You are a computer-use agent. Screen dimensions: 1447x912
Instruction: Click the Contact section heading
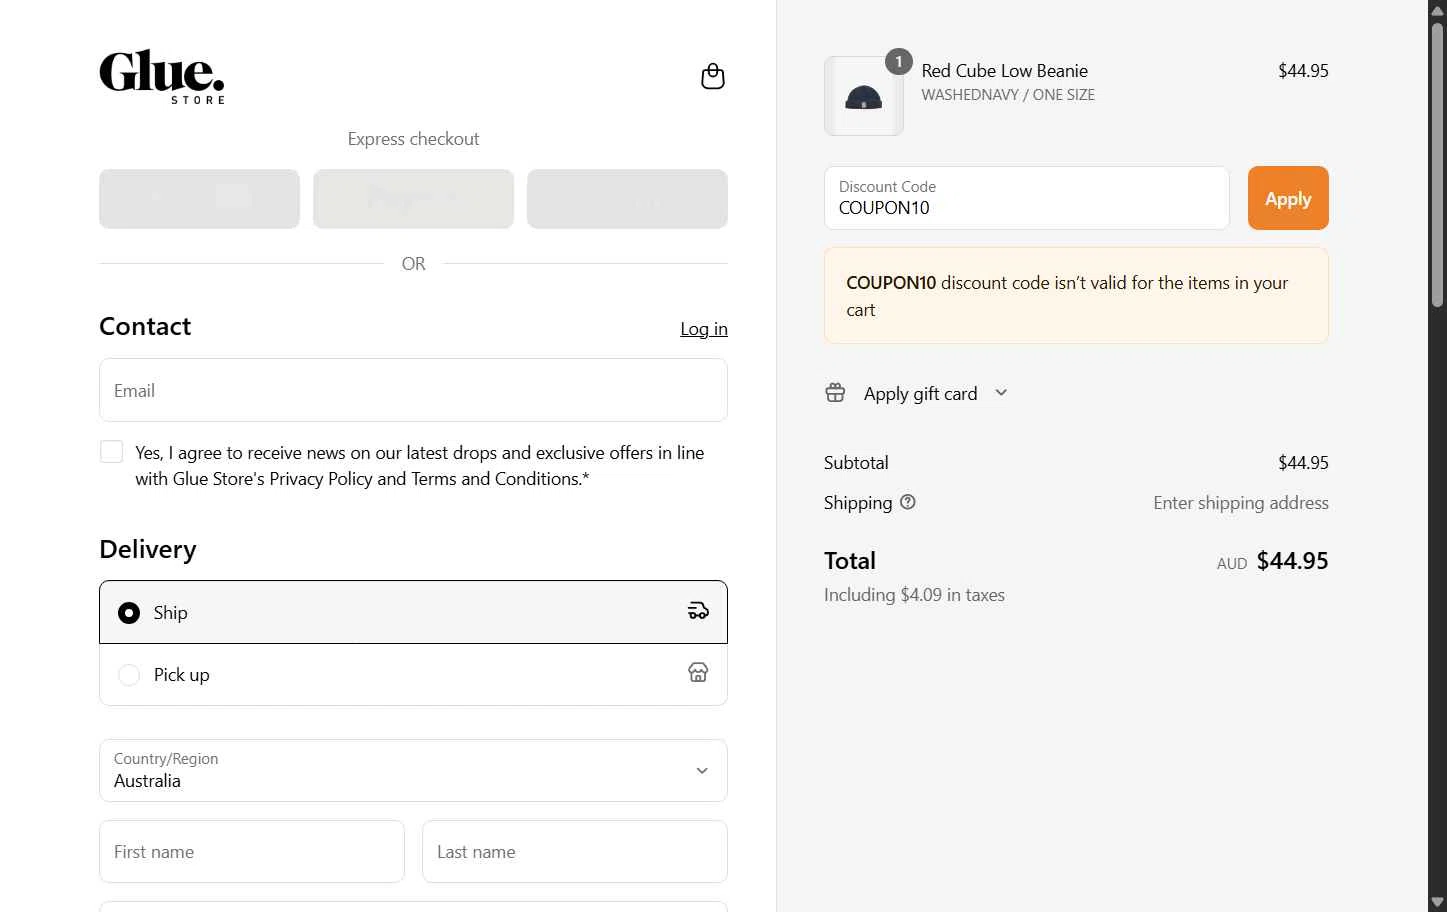click(145, 327)
